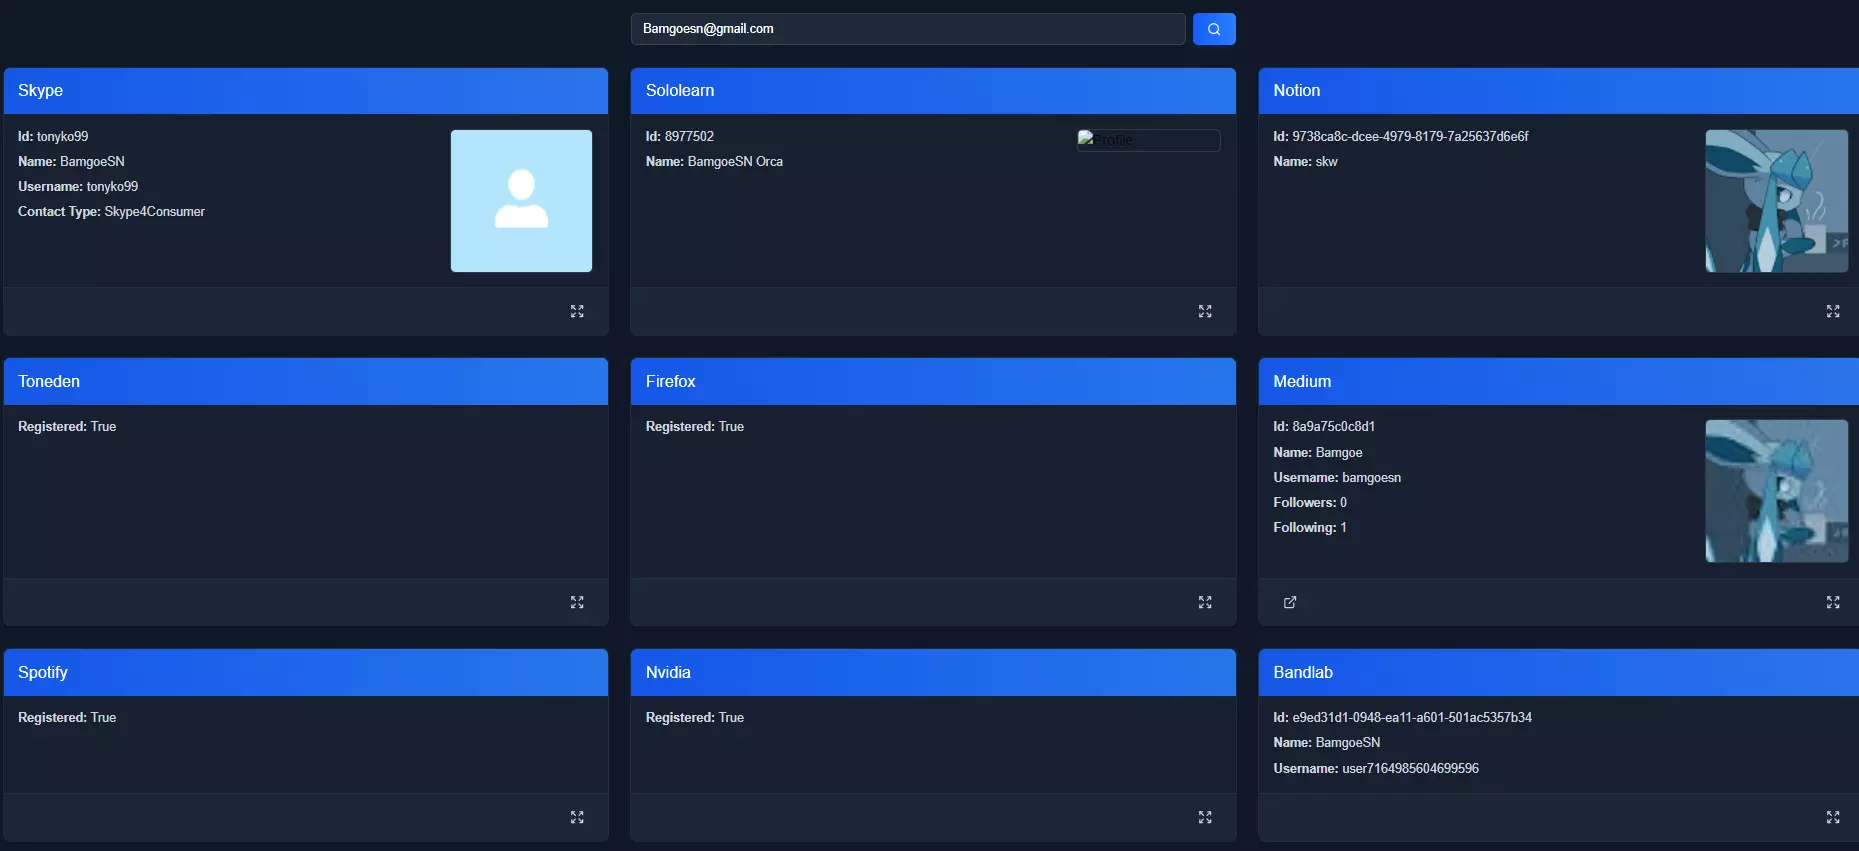
Task: Expand the Notion card
Action: click(x=1833, y=312)
